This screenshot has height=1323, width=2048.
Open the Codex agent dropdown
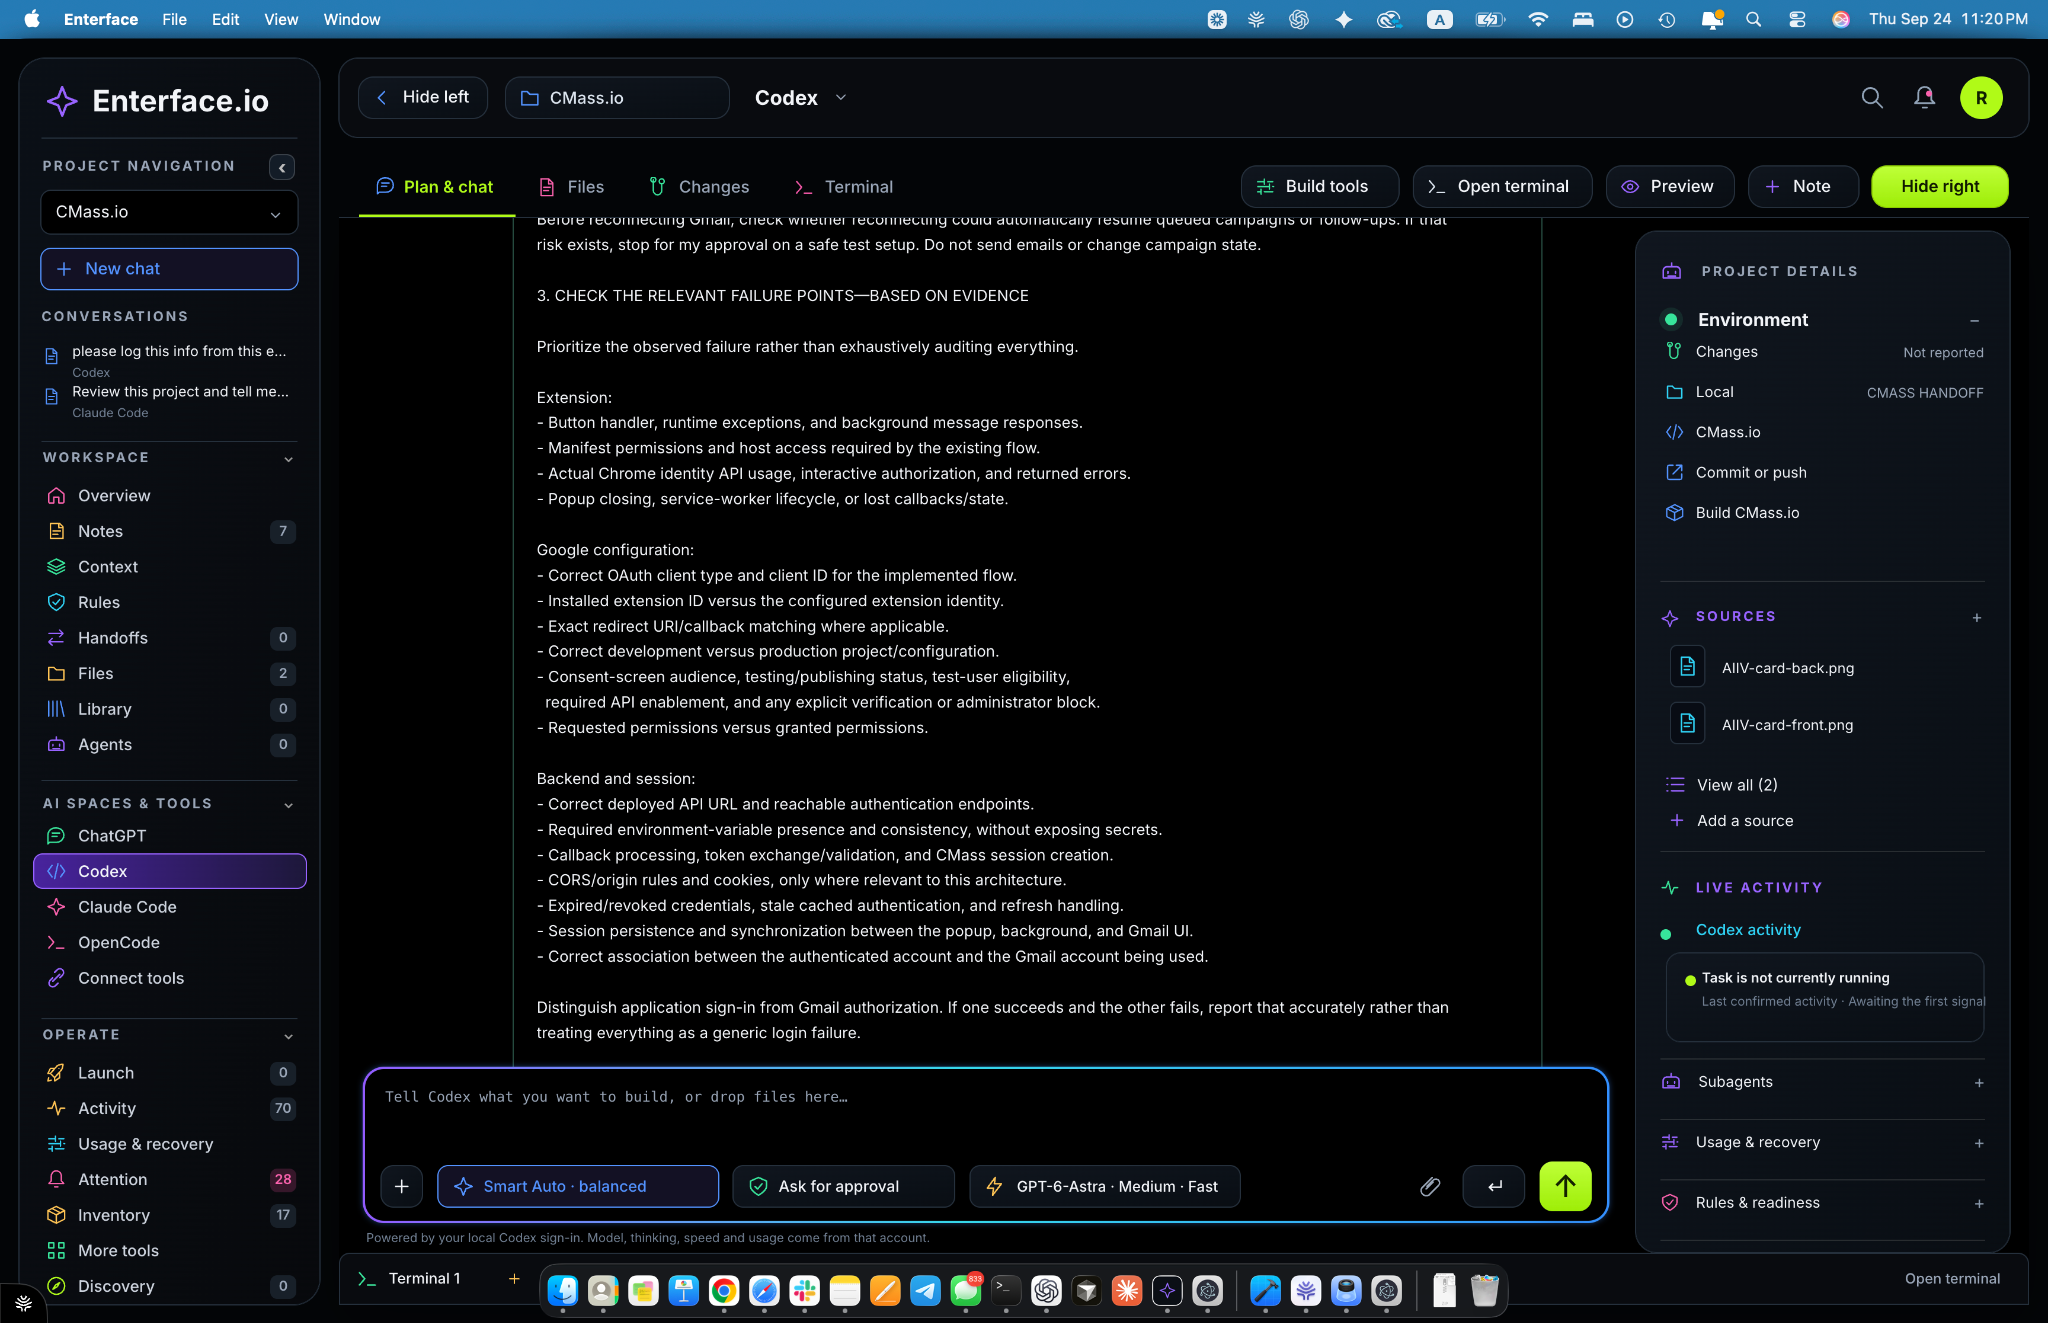click(x=800, y=98)
